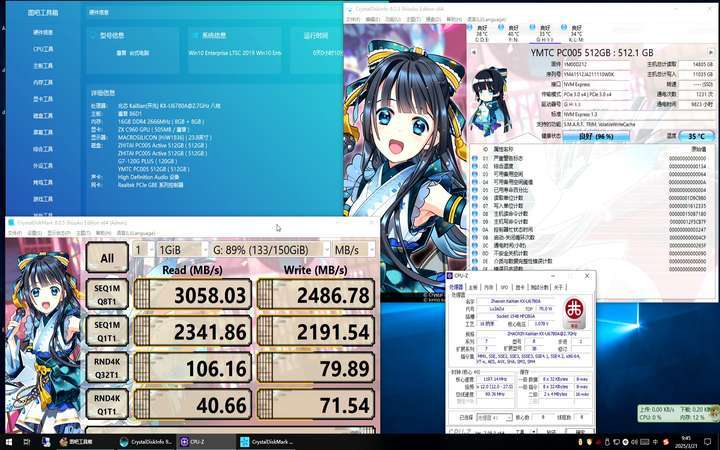Select the F: N: disk tab at 40°C

point(512,34)
